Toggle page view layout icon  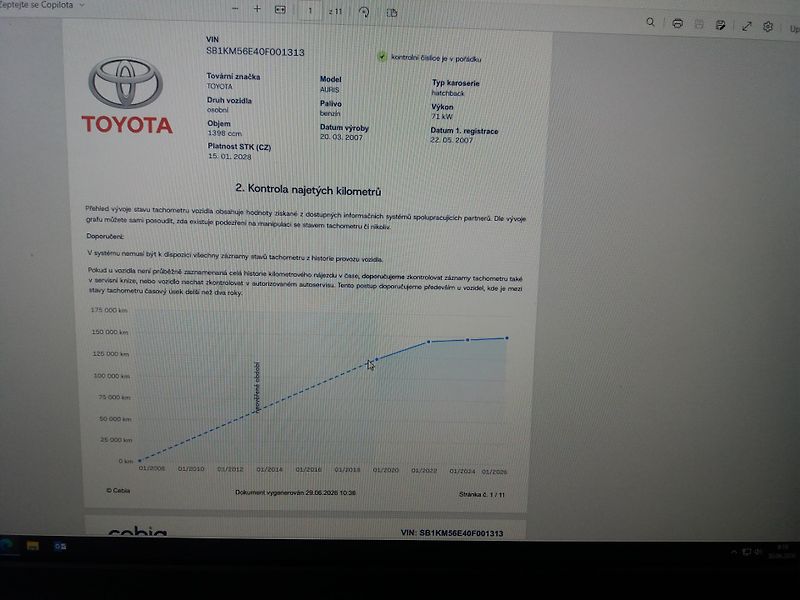pyautogui.click(x=392, y=13)
